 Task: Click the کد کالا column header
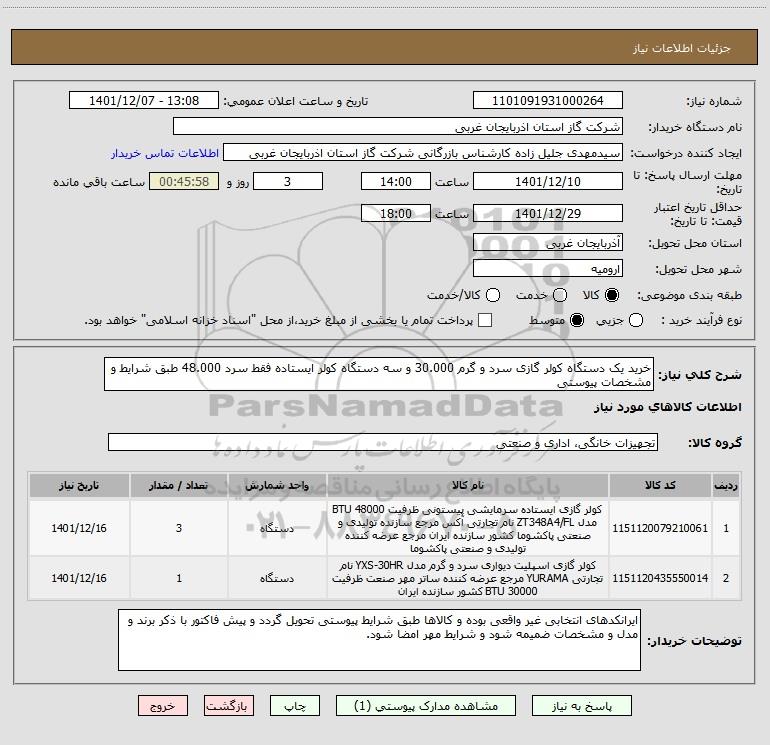660,485
